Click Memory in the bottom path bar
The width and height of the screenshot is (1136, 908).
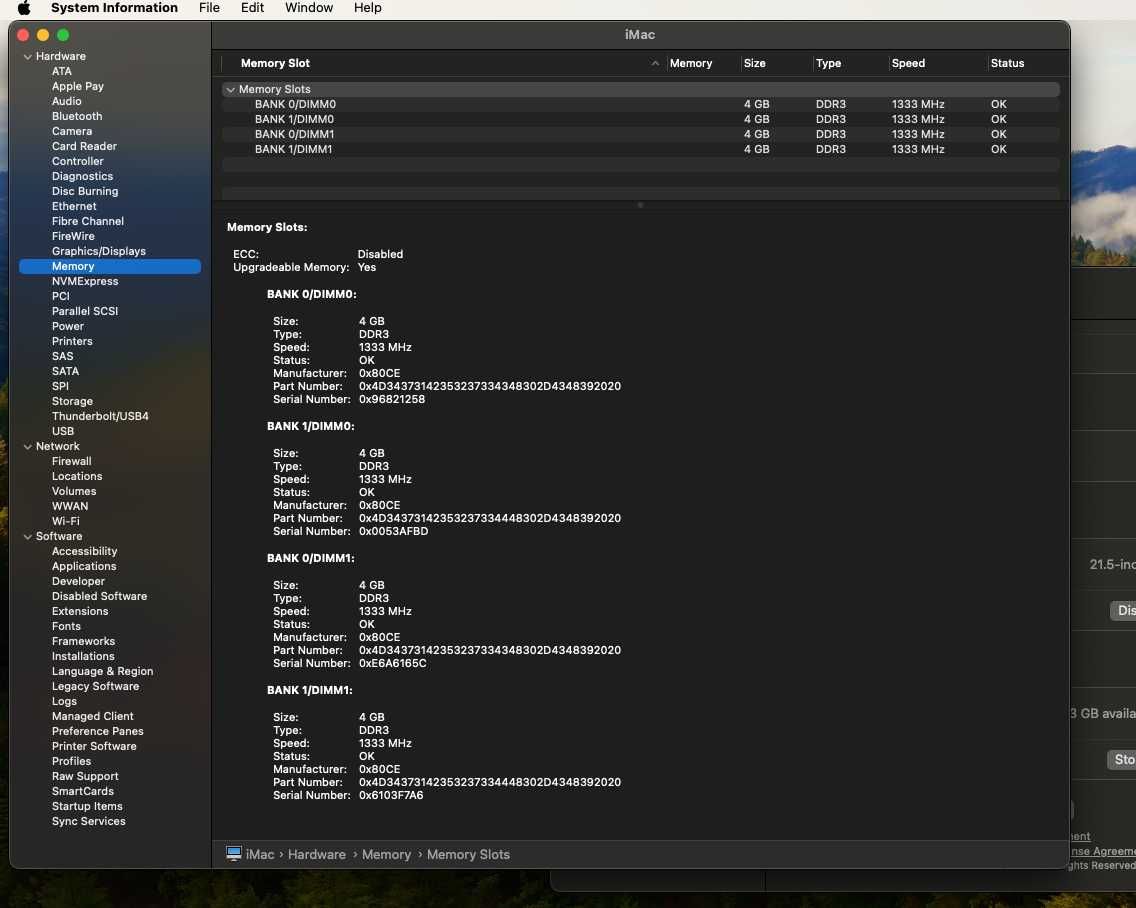coord(386,854)
